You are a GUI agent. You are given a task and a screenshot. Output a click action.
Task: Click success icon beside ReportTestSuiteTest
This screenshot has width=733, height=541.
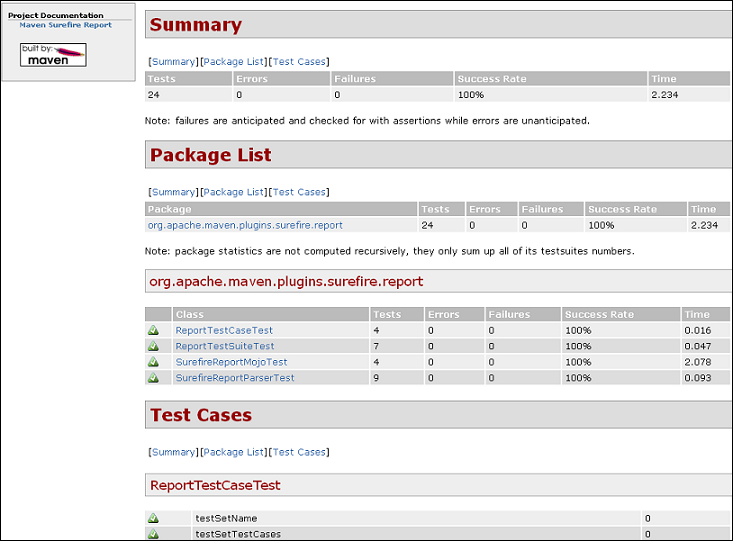click(154, 346)
